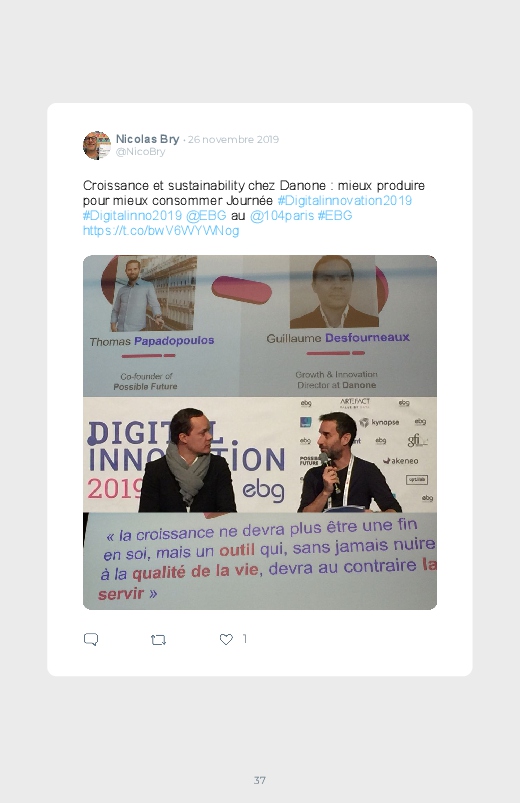Click the page number 37

tap(260, 780)
